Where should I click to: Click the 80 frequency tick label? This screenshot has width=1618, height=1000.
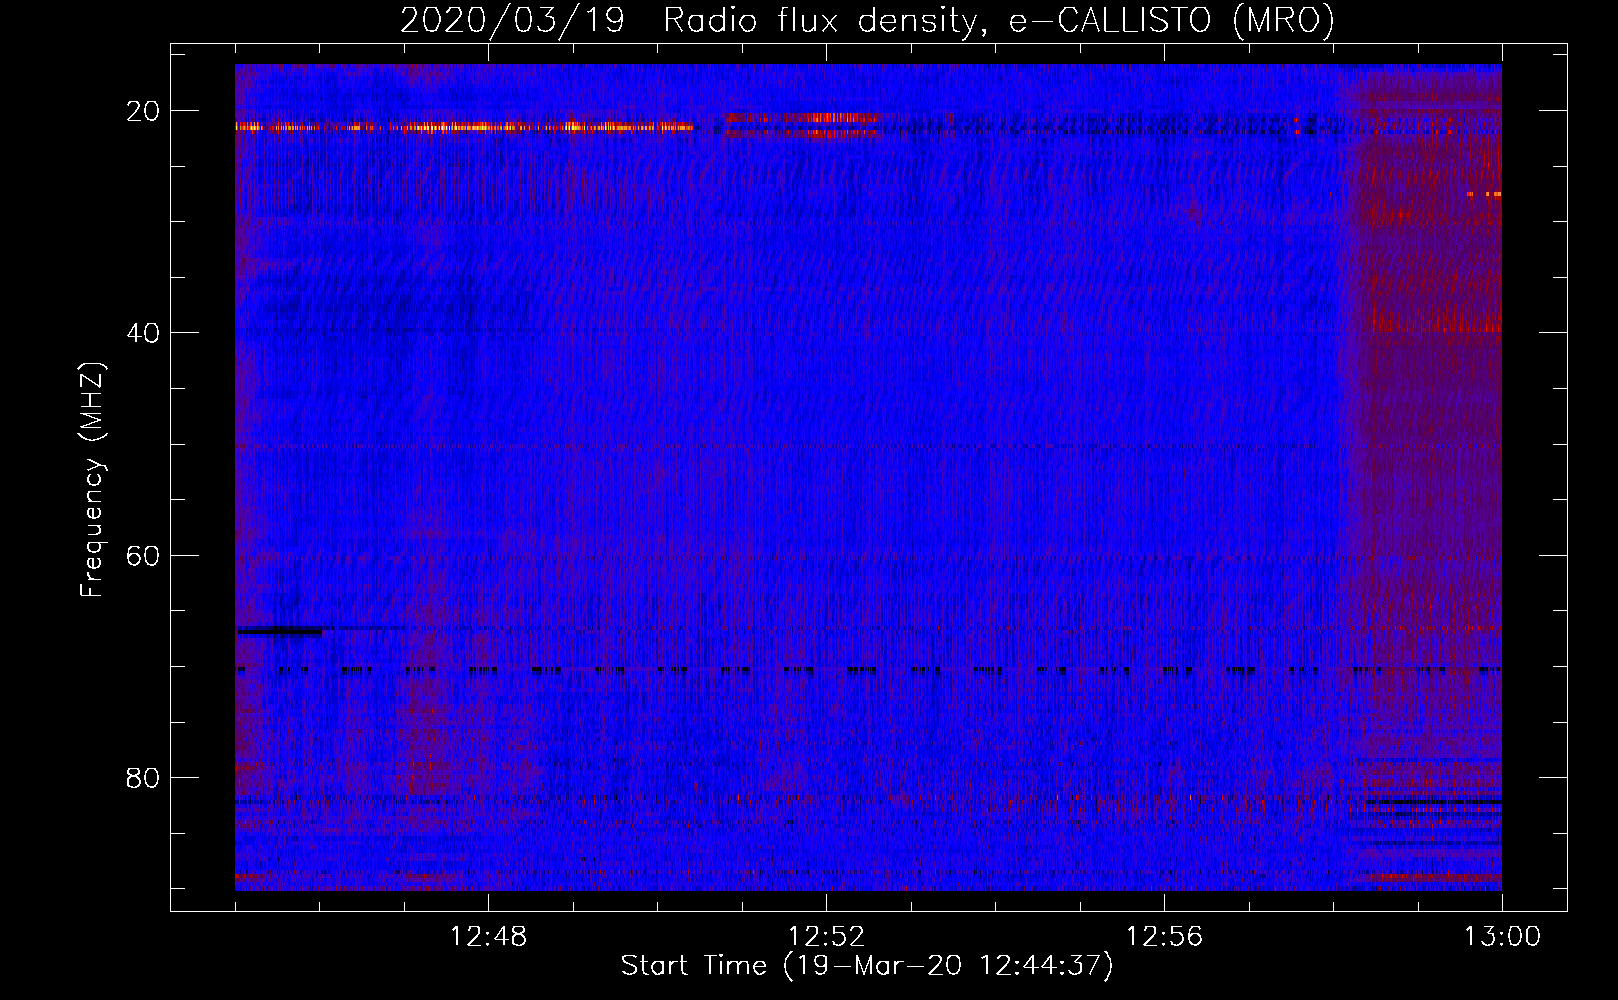[143, 777]
